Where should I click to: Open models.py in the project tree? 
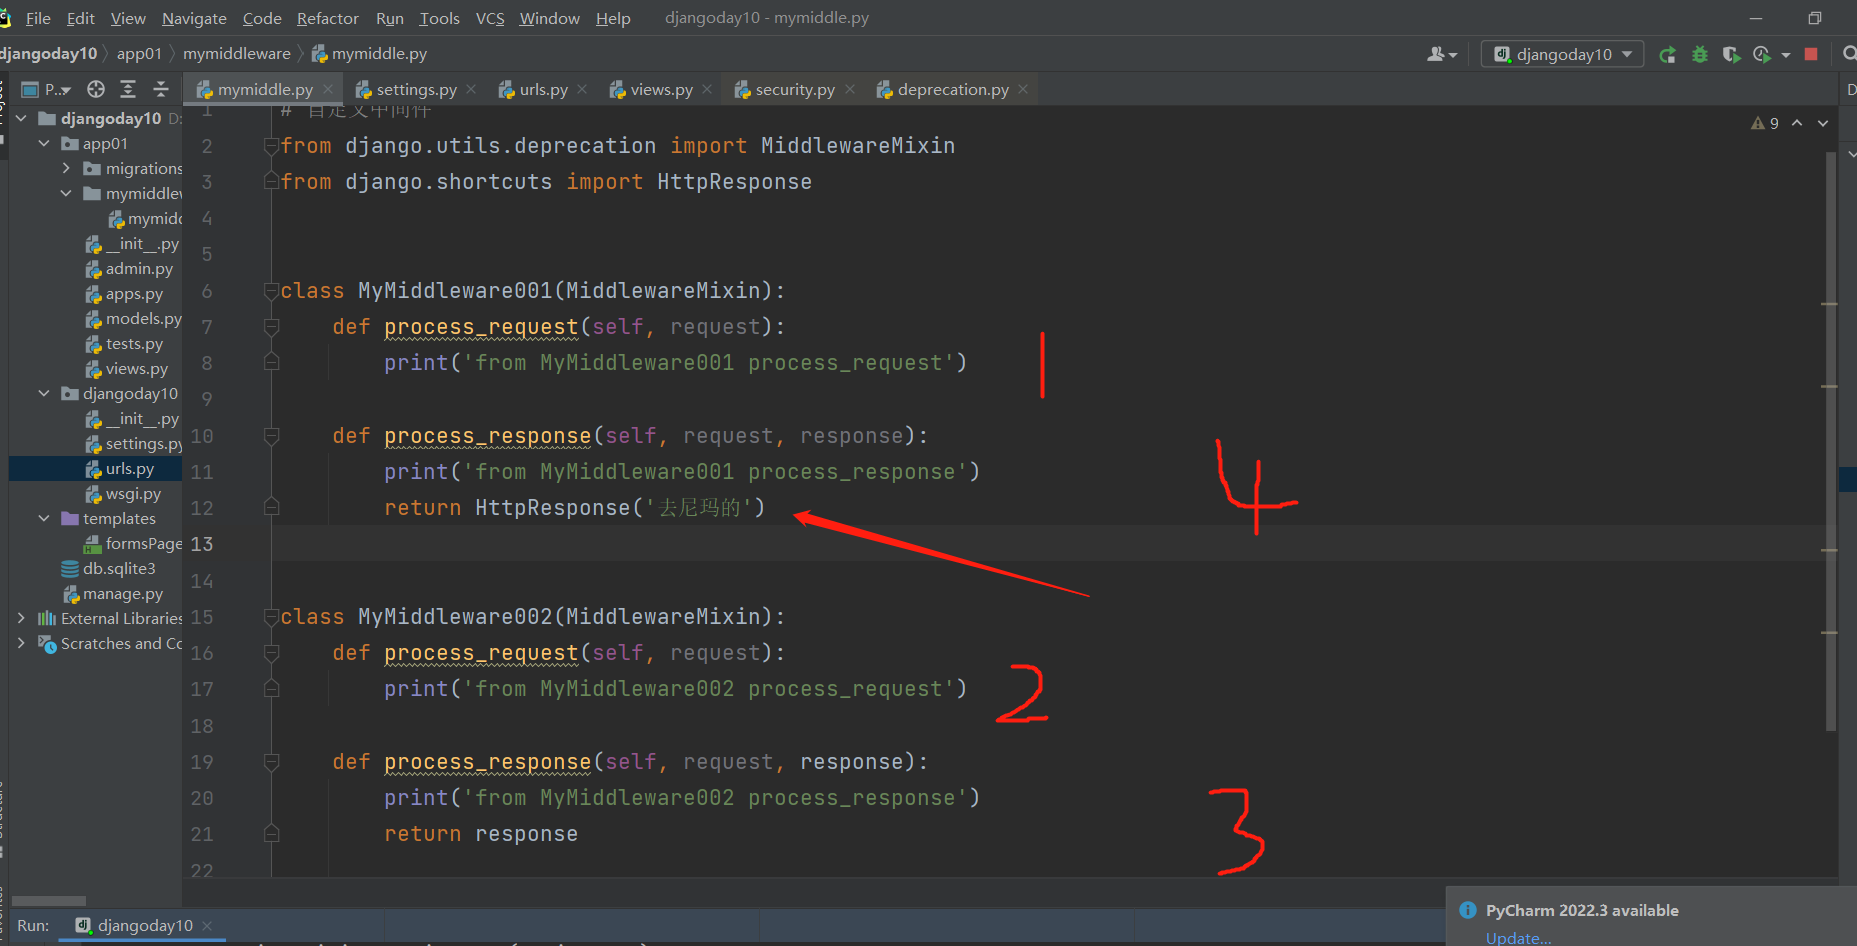(133, 319)
